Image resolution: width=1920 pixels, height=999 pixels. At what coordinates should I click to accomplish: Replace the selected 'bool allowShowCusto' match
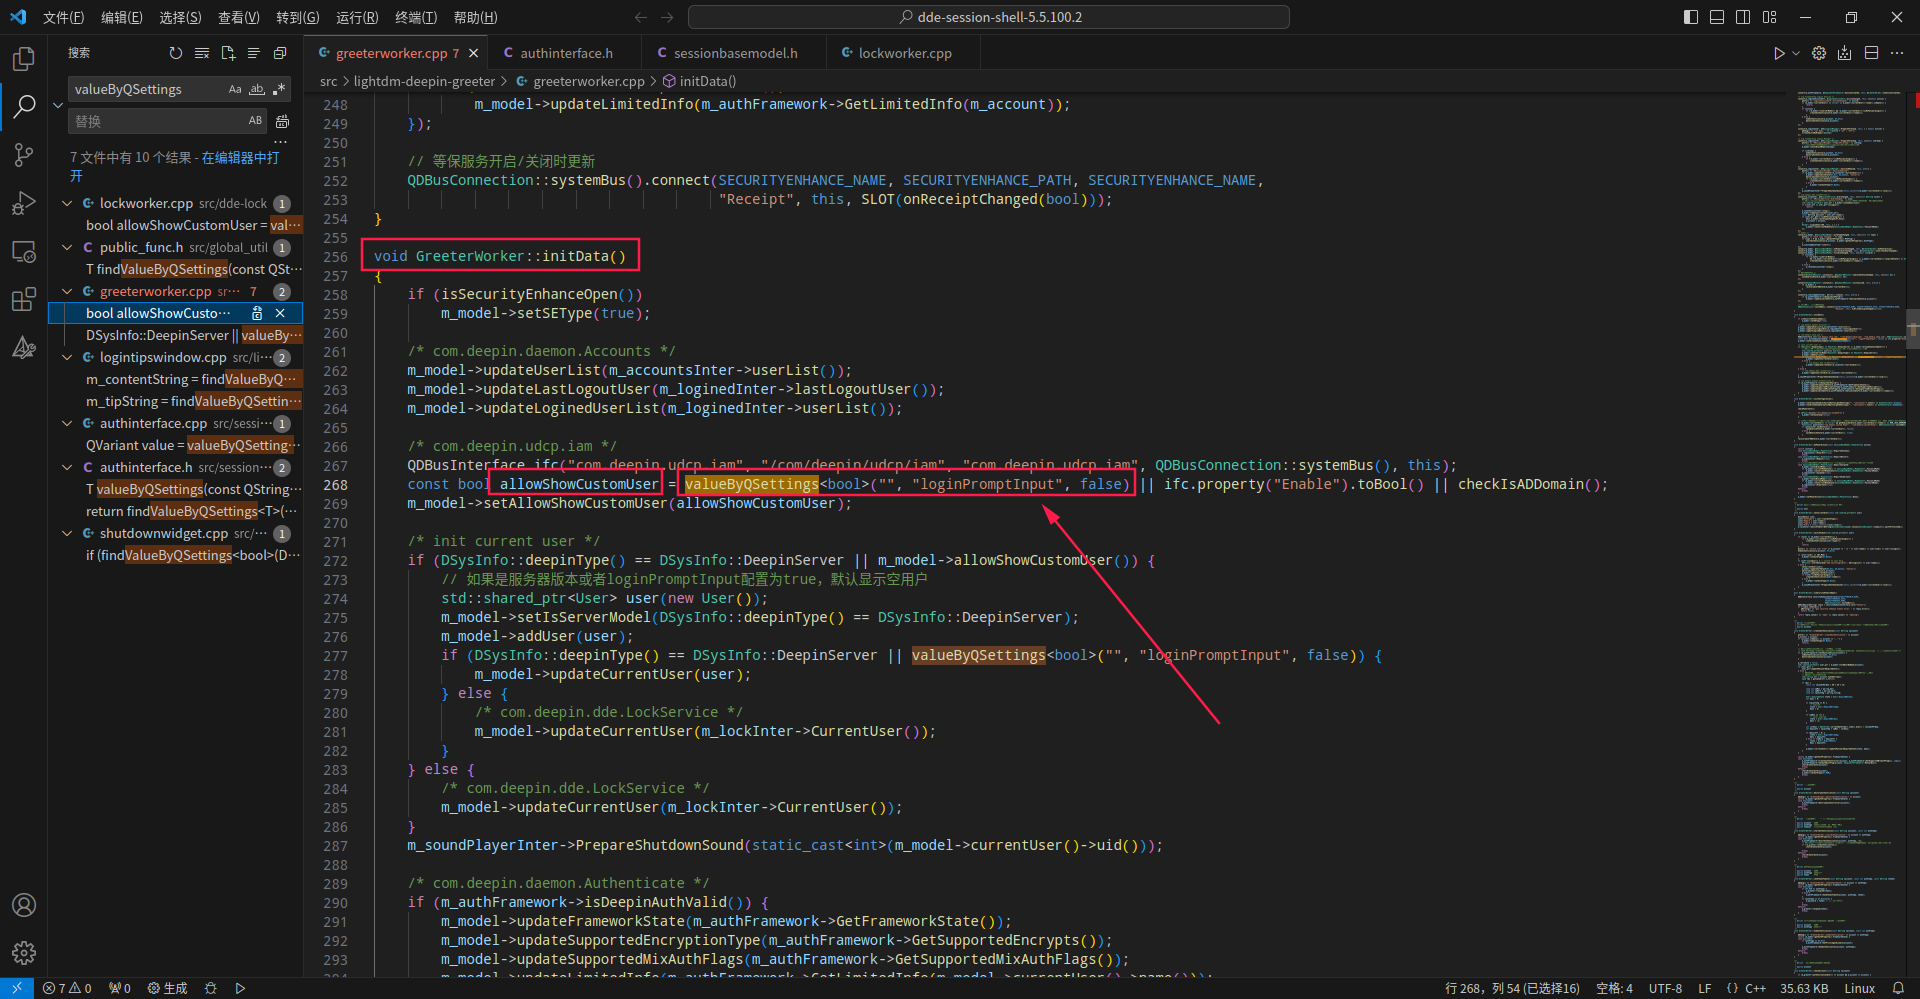[257, 313]
